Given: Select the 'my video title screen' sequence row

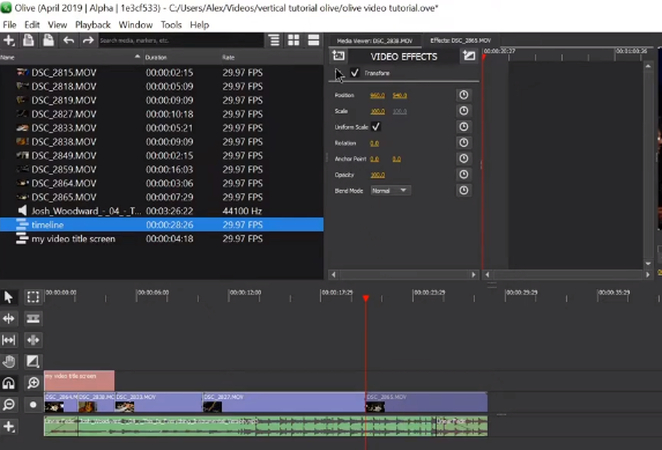Looking at the screenshot, I should pyautogui.click(x=162, y=239).
